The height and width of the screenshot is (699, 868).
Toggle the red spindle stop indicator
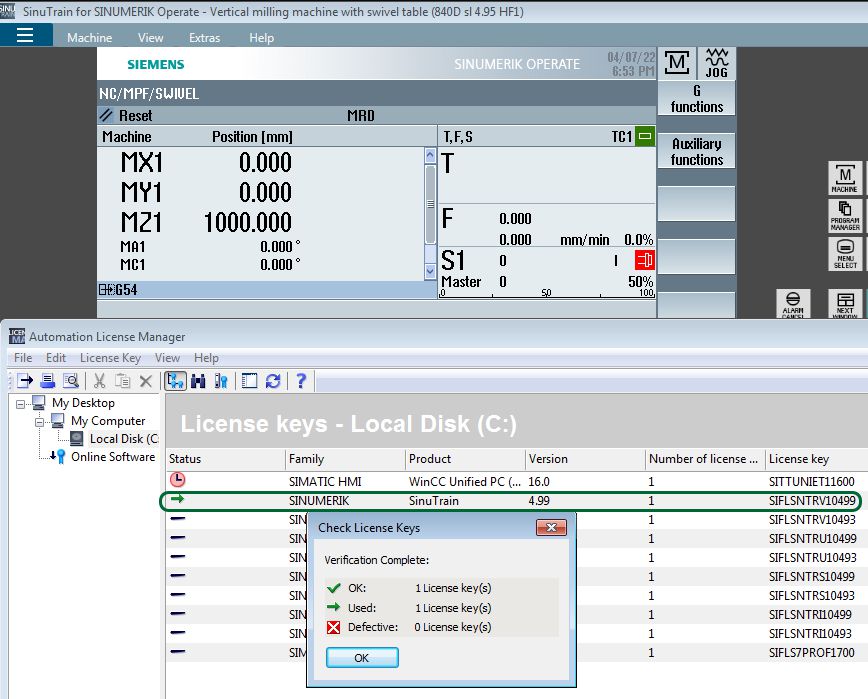click(x=644, y=260)
